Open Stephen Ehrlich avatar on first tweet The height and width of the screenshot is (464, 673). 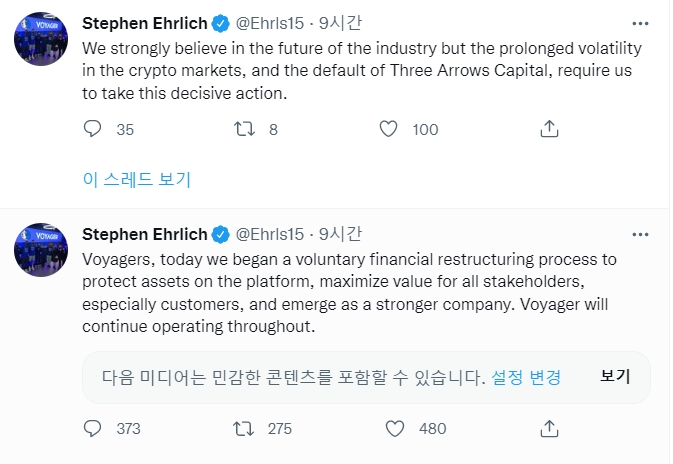[41, 40]
